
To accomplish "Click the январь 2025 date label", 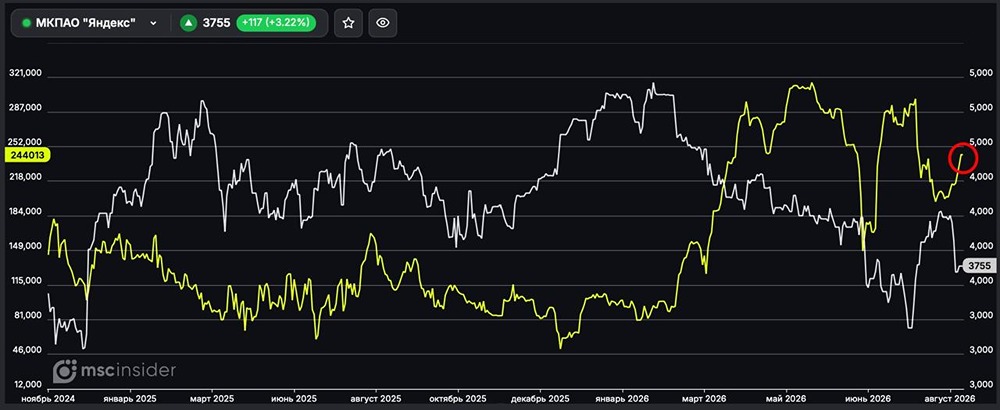I will tap(130, 398).
